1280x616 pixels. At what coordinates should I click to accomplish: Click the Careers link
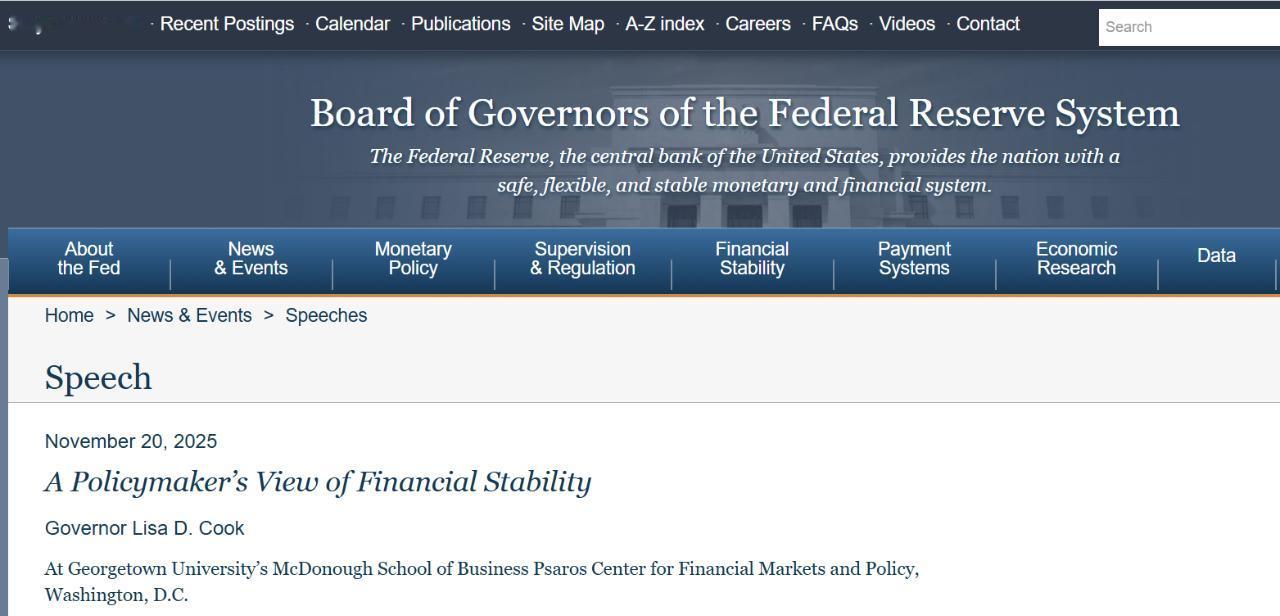[757, 24]
